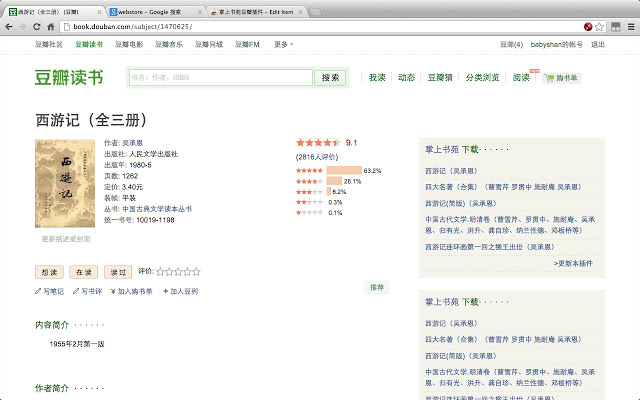Open 豆瓣音乐 in the top navigation
This screenshot has height=400, width=640.
(169, 44)
